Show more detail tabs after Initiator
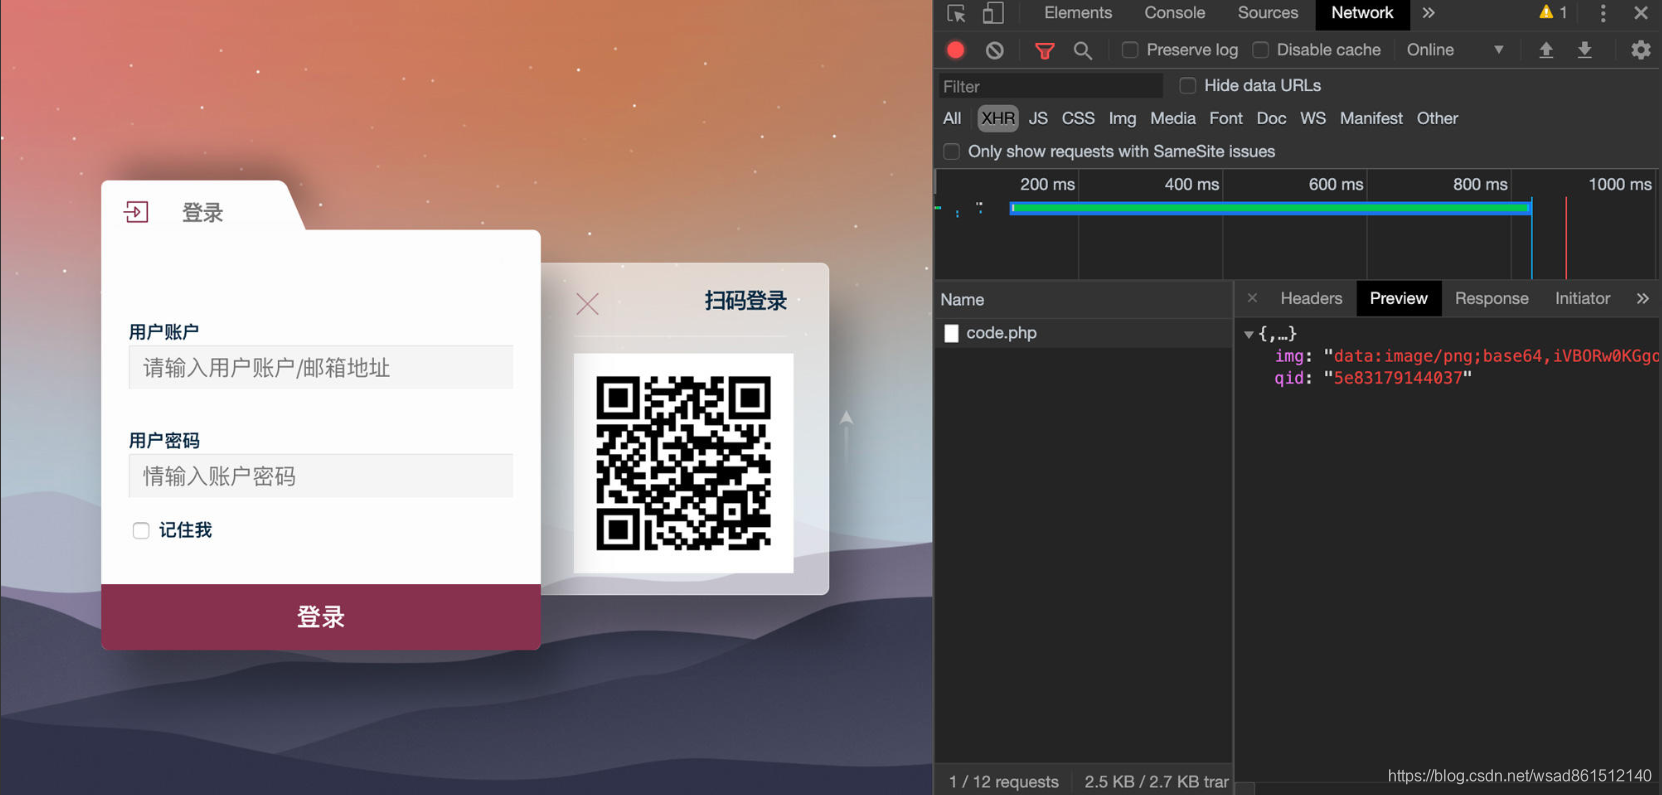 click(1643, 298)
